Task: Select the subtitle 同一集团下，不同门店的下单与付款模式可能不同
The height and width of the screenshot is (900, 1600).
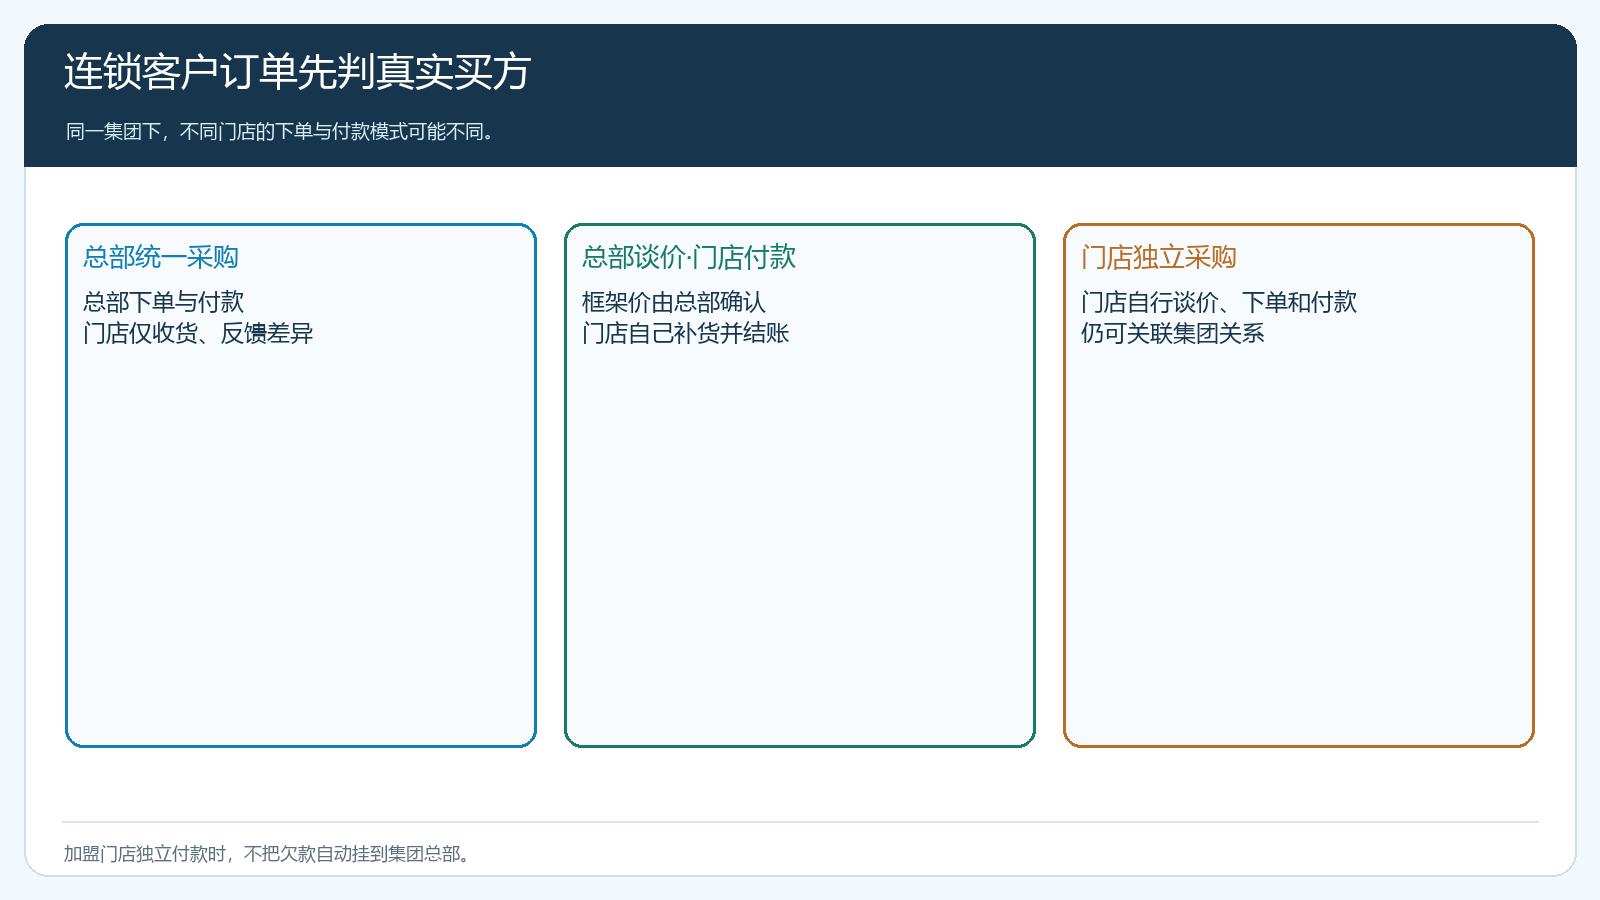Action: pos(280,132)
